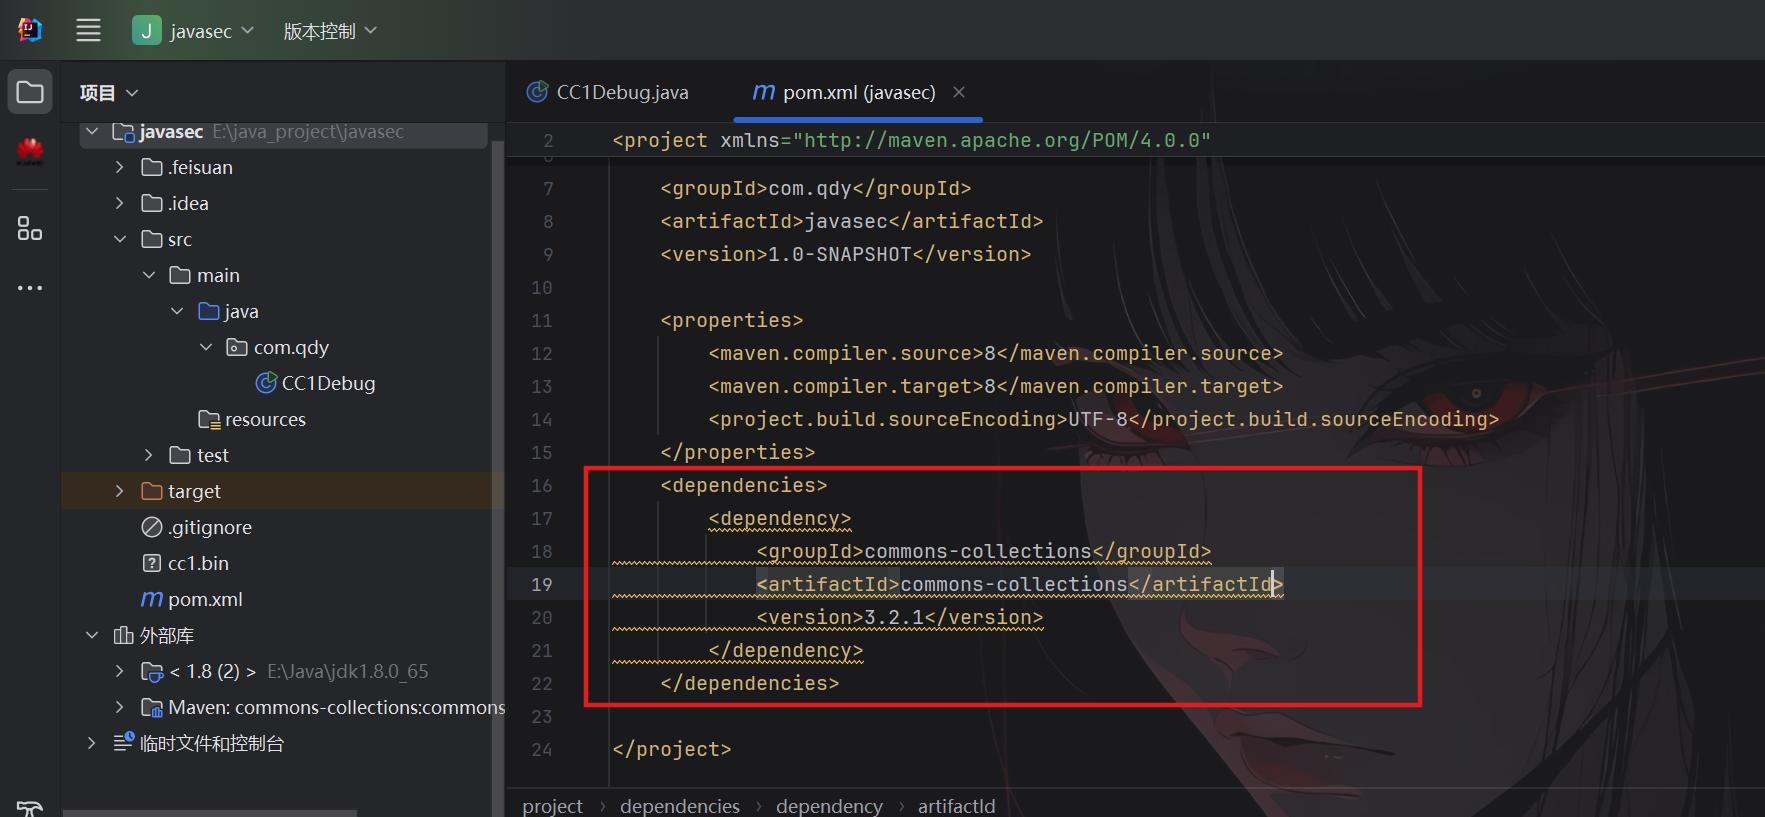This screenshot has width=1765, height=817.
Task: Select pom.xml in the project tree
Action: [194, 599]
